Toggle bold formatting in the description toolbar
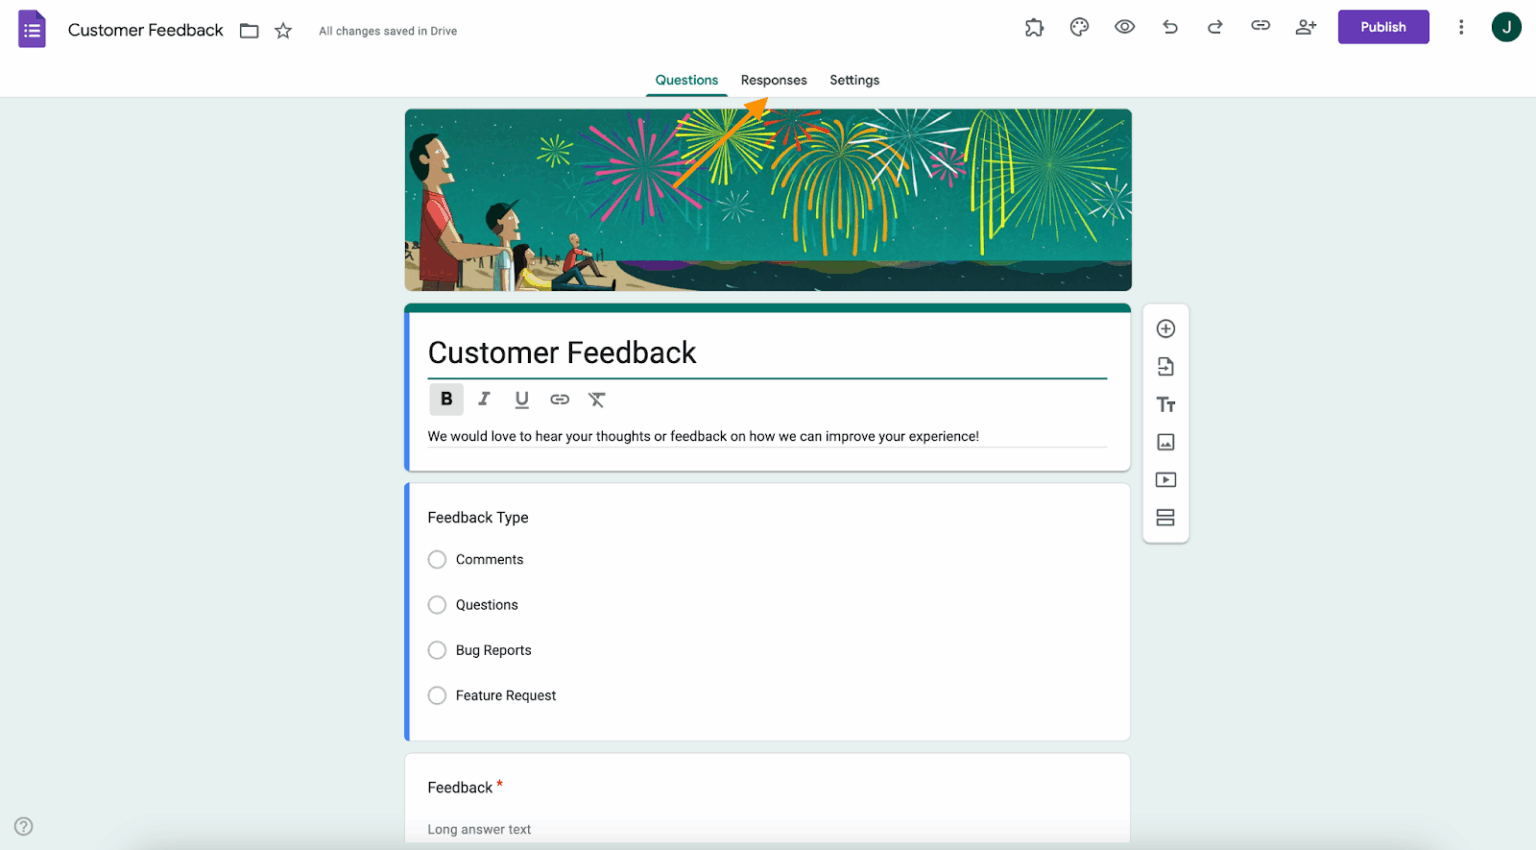 tap(446, 399)
